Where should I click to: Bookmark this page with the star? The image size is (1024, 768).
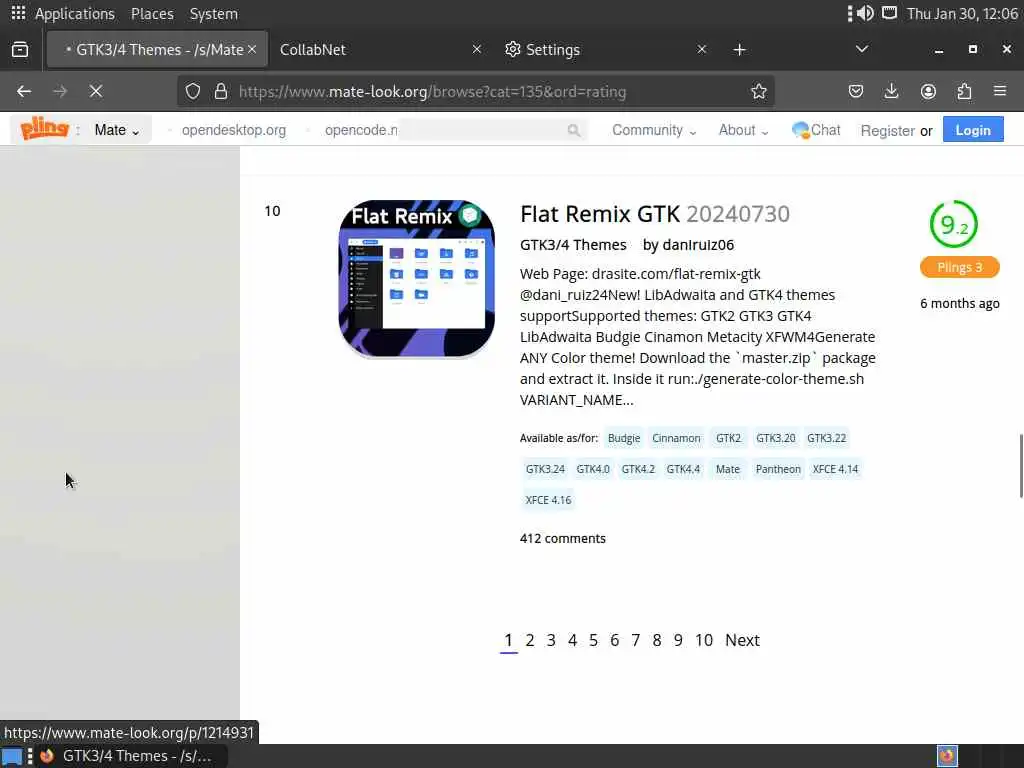(758, 91)
